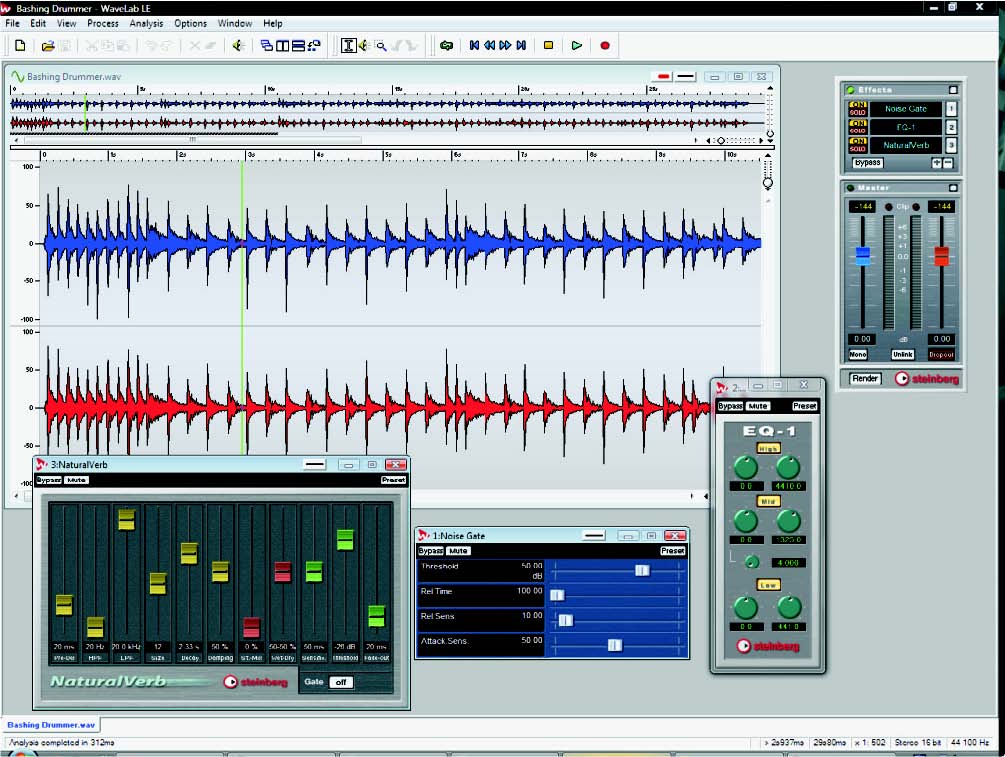Toggle Mute in the EQ-1 window
The width and height of the screenshot is (1005, 757).
pos(758,406)
